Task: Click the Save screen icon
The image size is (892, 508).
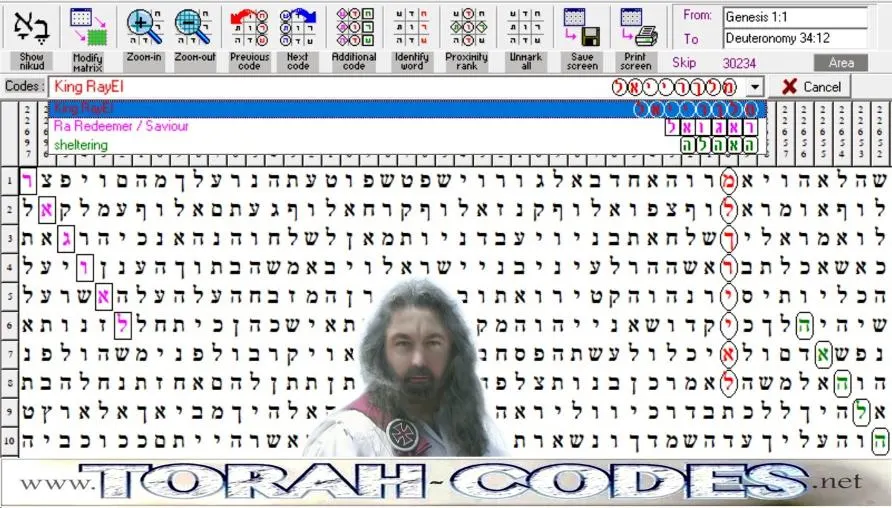Action: [581, 27]
